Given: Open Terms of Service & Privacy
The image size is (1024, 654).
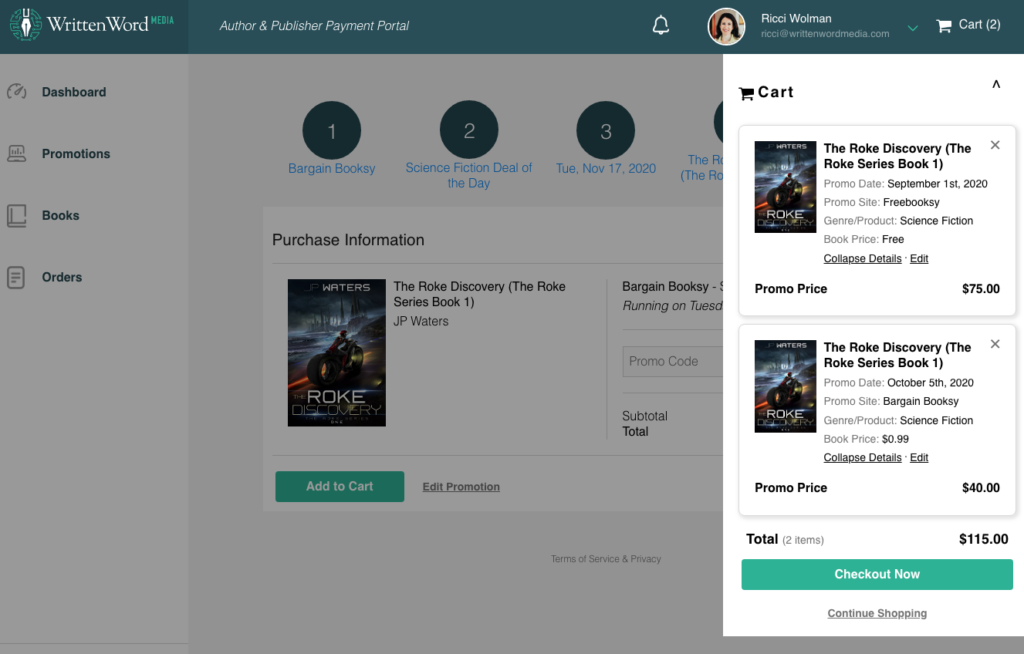Looking at the screenshot, I should pos(605,559).
